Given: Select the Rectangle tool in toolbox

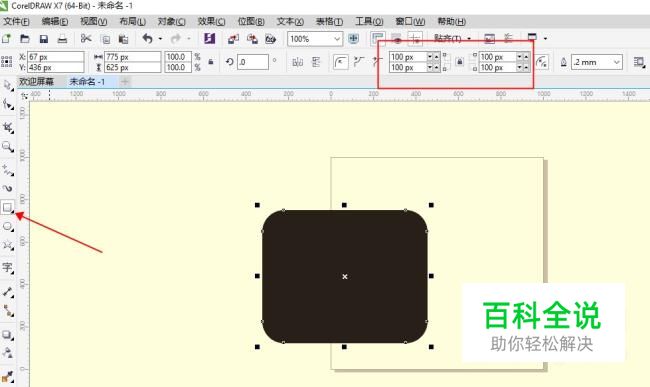Looking at the screenshot, I should pyautogui.click(x=7, y=207).
